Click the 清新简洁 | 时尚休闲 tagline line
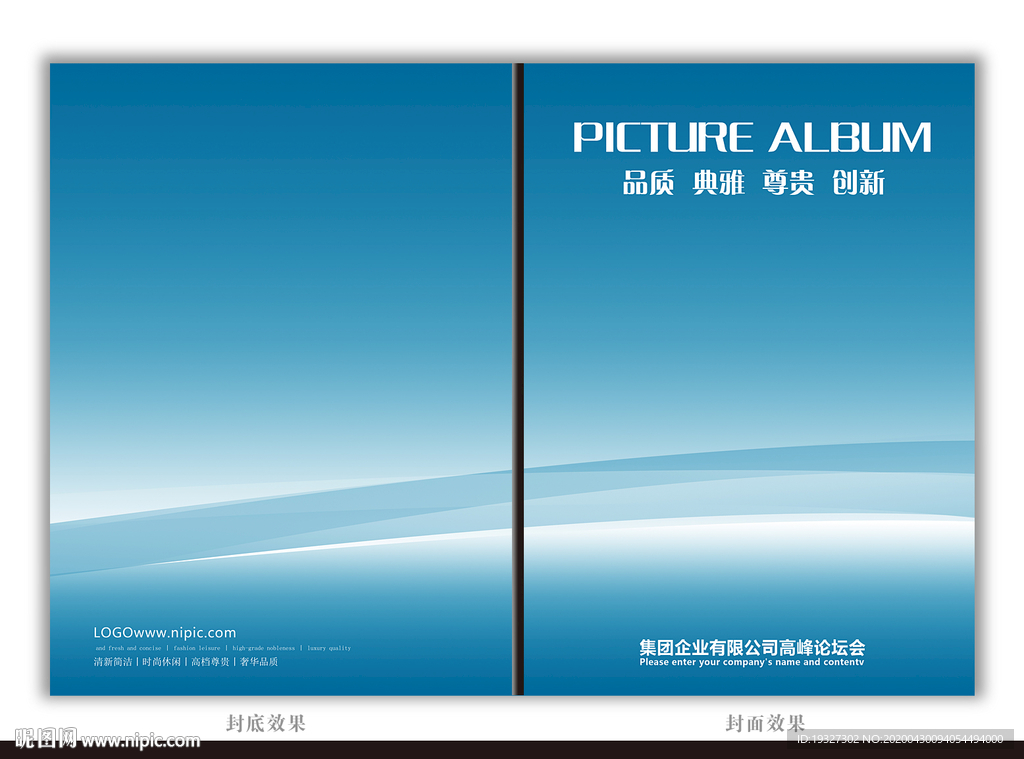This screenshot has height=759, width=1024. [185, 662]
